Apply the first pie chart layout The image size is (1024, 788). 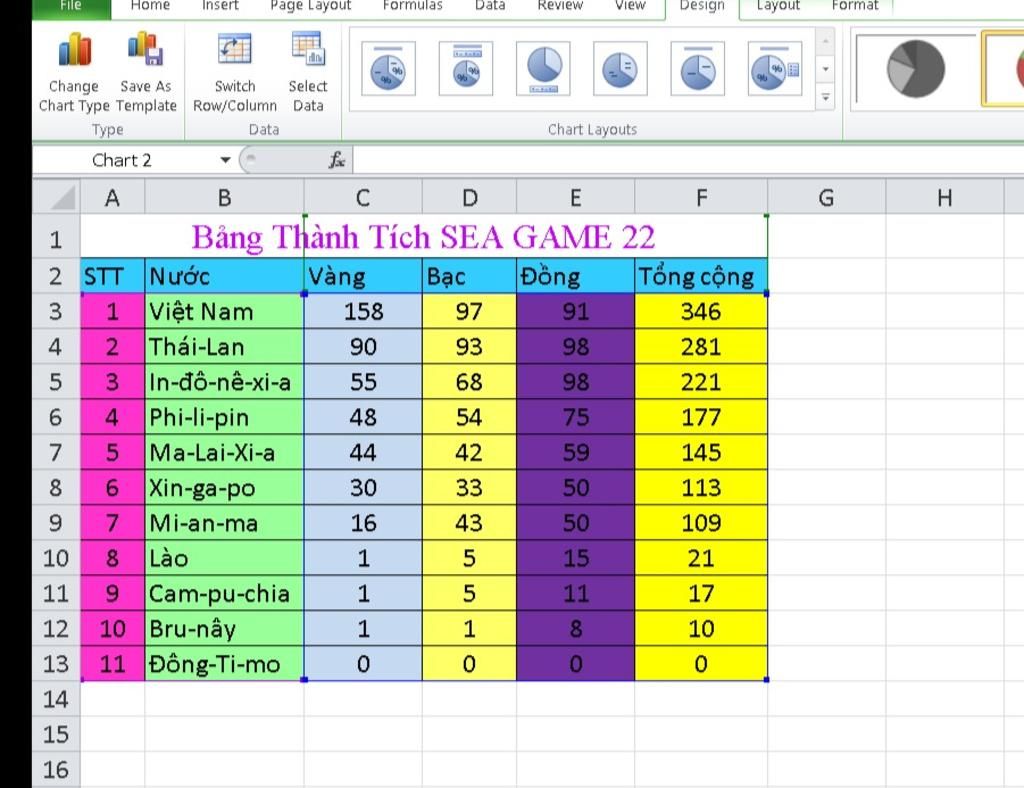(x=389, y=69)
